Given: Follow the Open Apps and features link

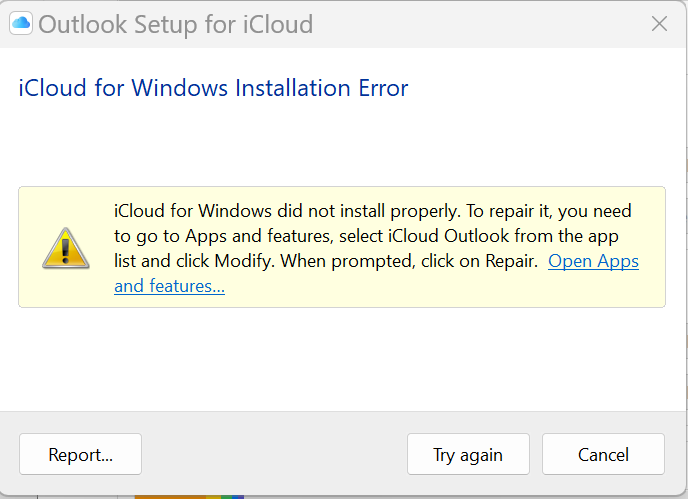Looking at the screenshot, I should pos(593,261).
